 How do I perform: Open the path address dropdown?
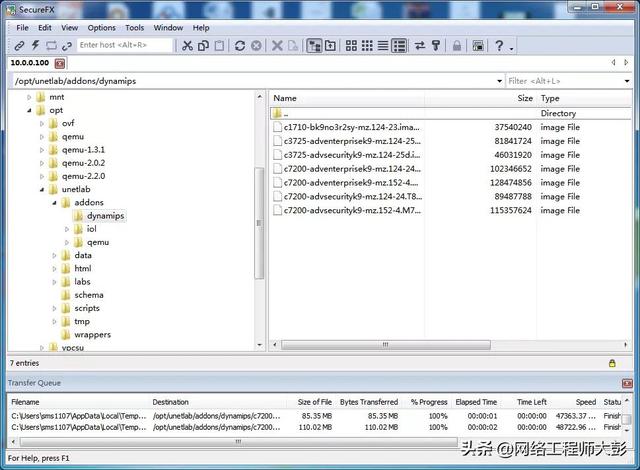click(x=500, y=81)
